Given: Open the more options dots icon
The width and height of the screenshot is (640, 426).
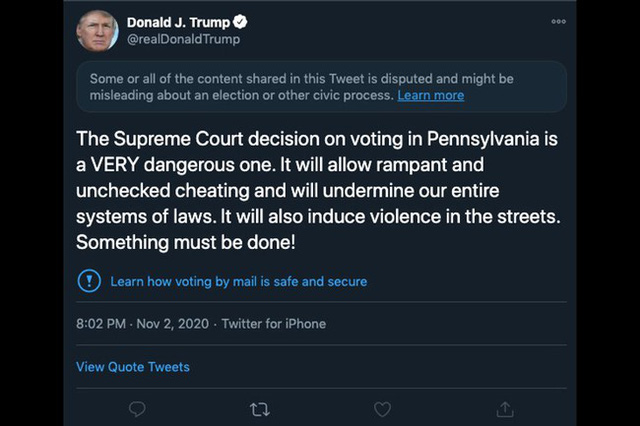Looking at the screenshot, I should pos(558,22).
